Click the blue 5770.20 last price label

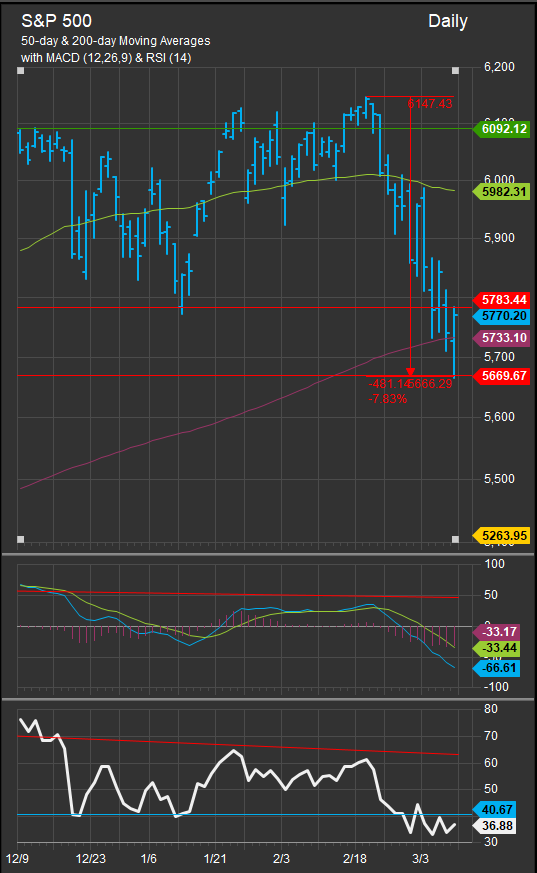pyautogui.click(x=501, y=316)
